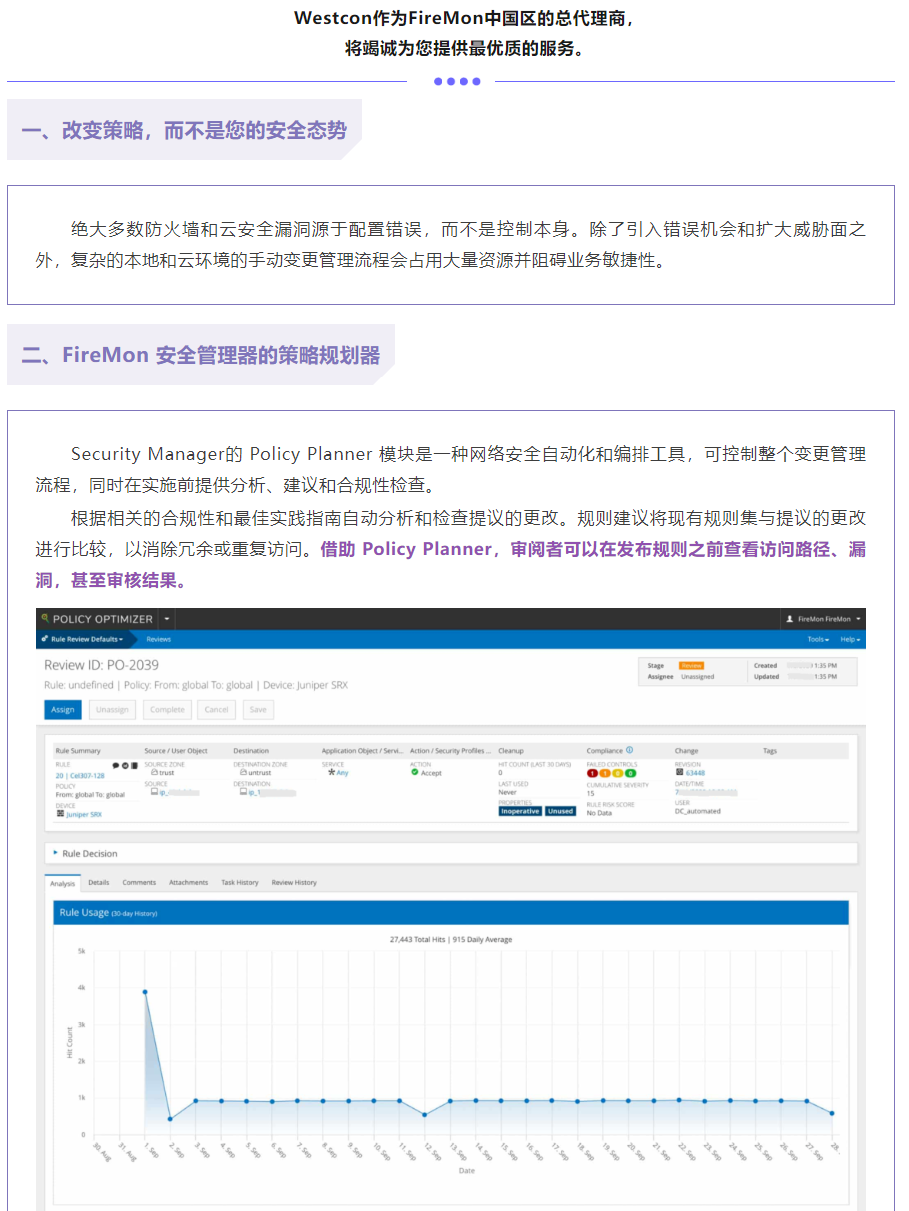Click the trust source zone icon

[154, 772]
